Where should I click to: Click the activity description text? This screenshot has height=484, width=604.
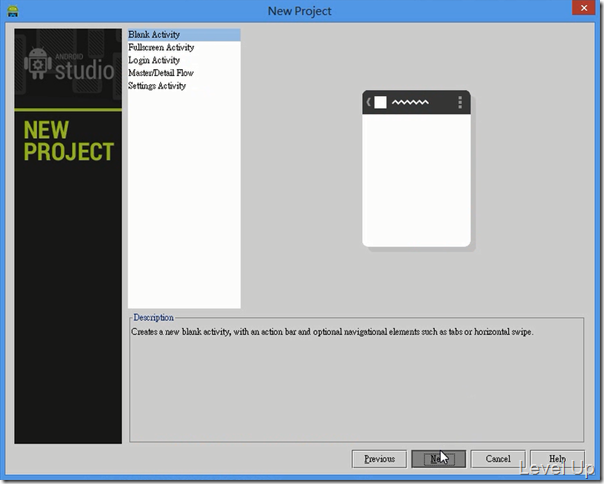click(332, 332)
